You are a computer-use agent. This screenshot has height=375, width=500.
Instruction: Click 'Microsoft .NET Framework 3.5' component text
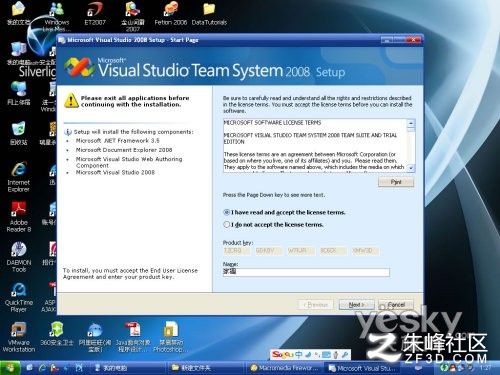tap(118, 141)
